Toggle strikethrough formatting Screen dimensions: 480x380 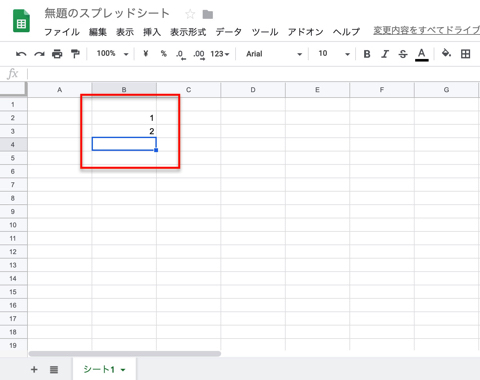click(403, 54)
